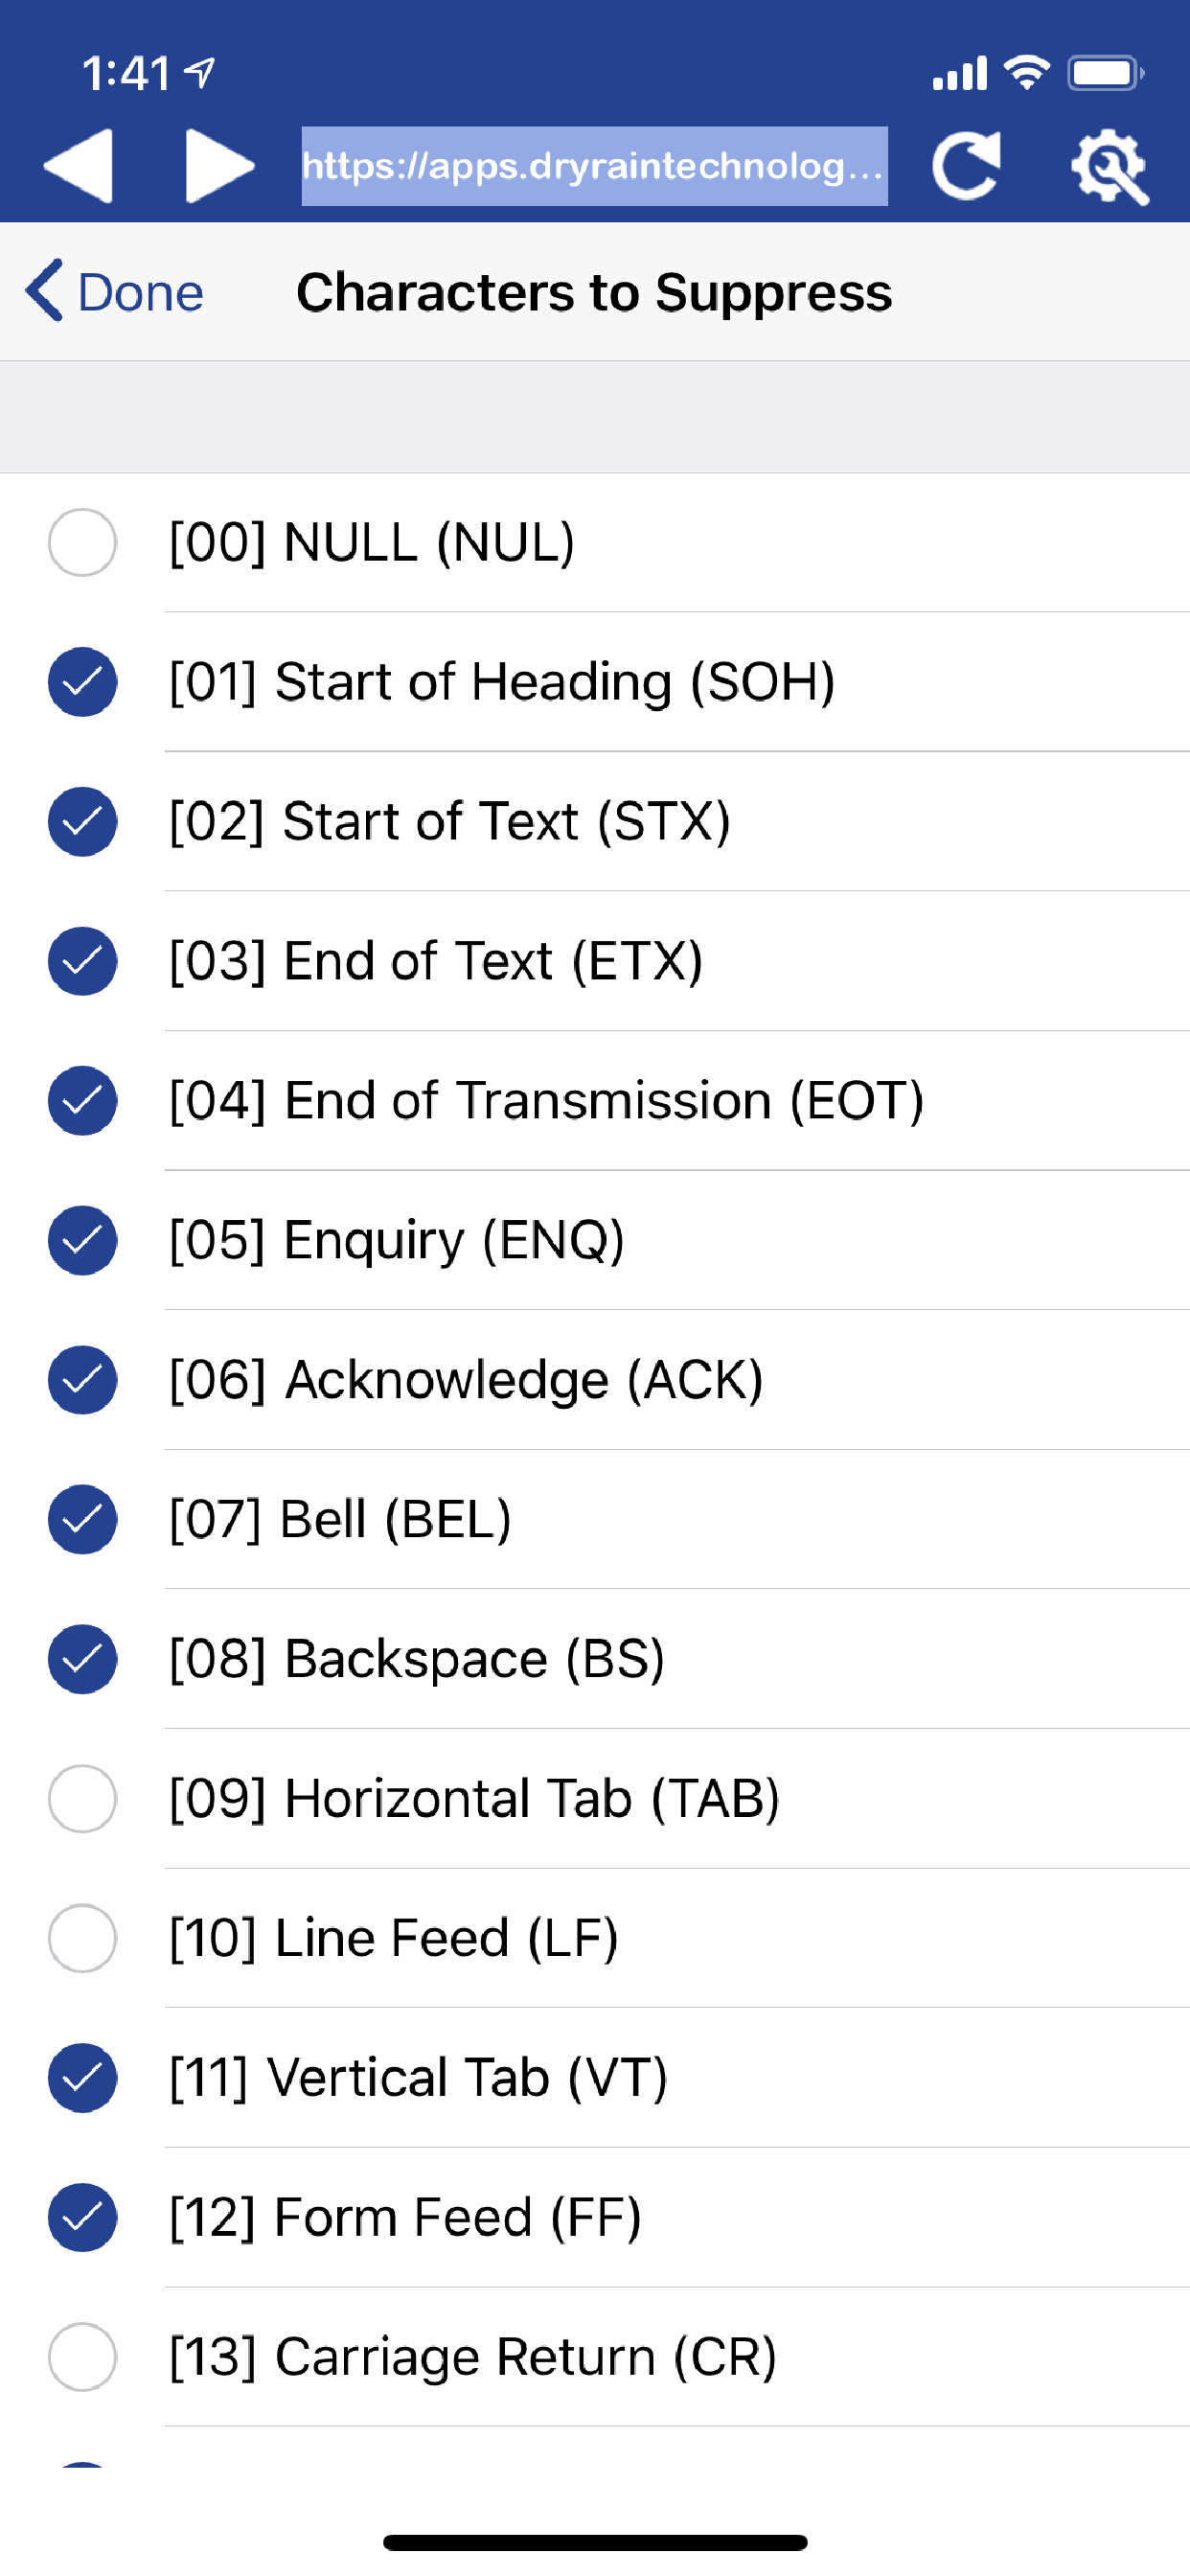This screenshot has height=2576, width=1190.
Task: Disable suppression of [07] Bell (BEL)
Action: point(83,1520)
